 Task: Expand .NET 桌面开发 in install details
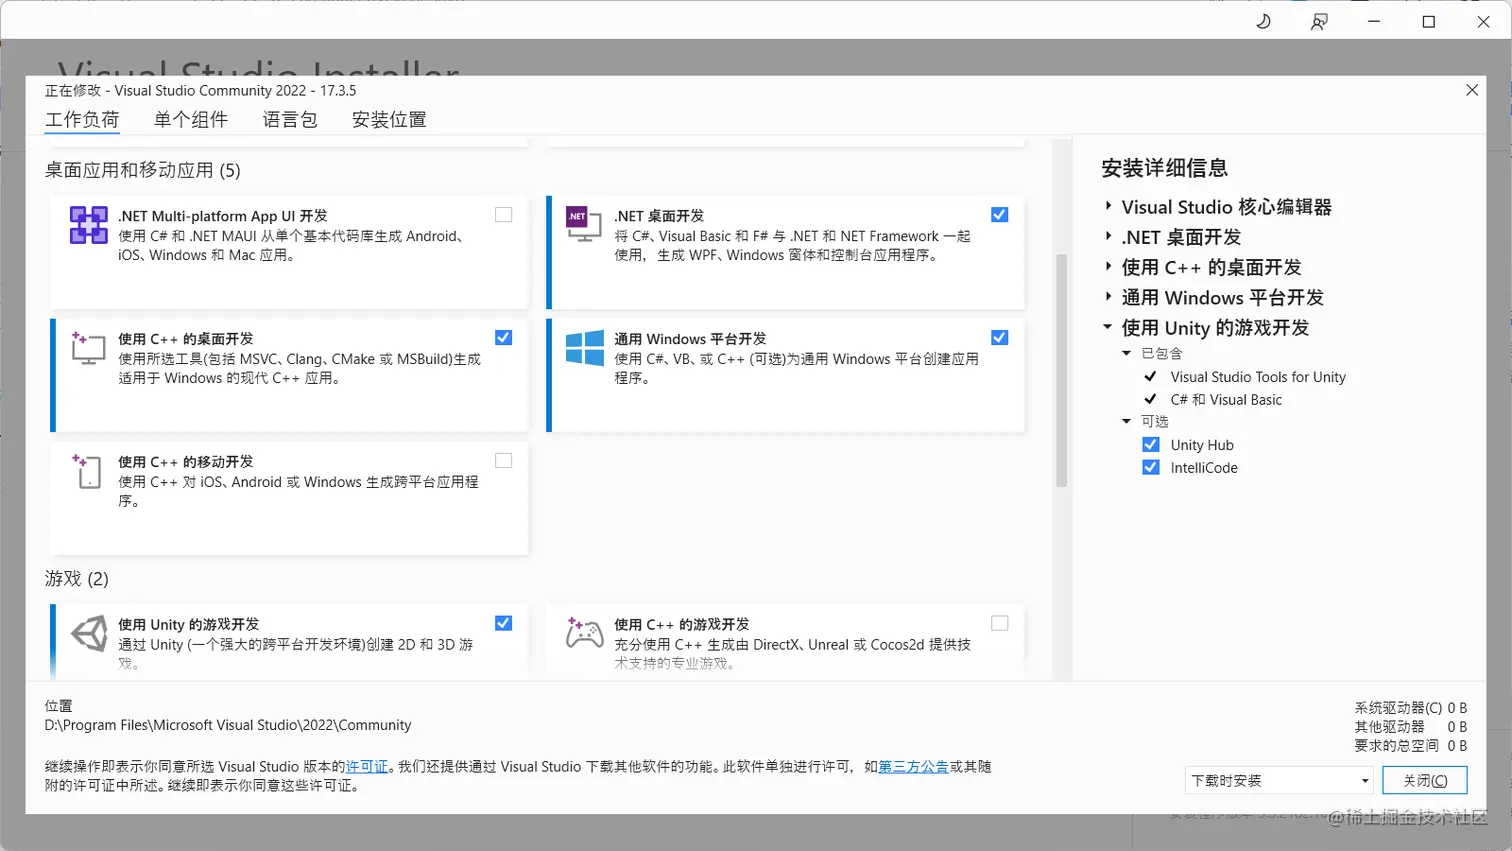point(1108,236)
